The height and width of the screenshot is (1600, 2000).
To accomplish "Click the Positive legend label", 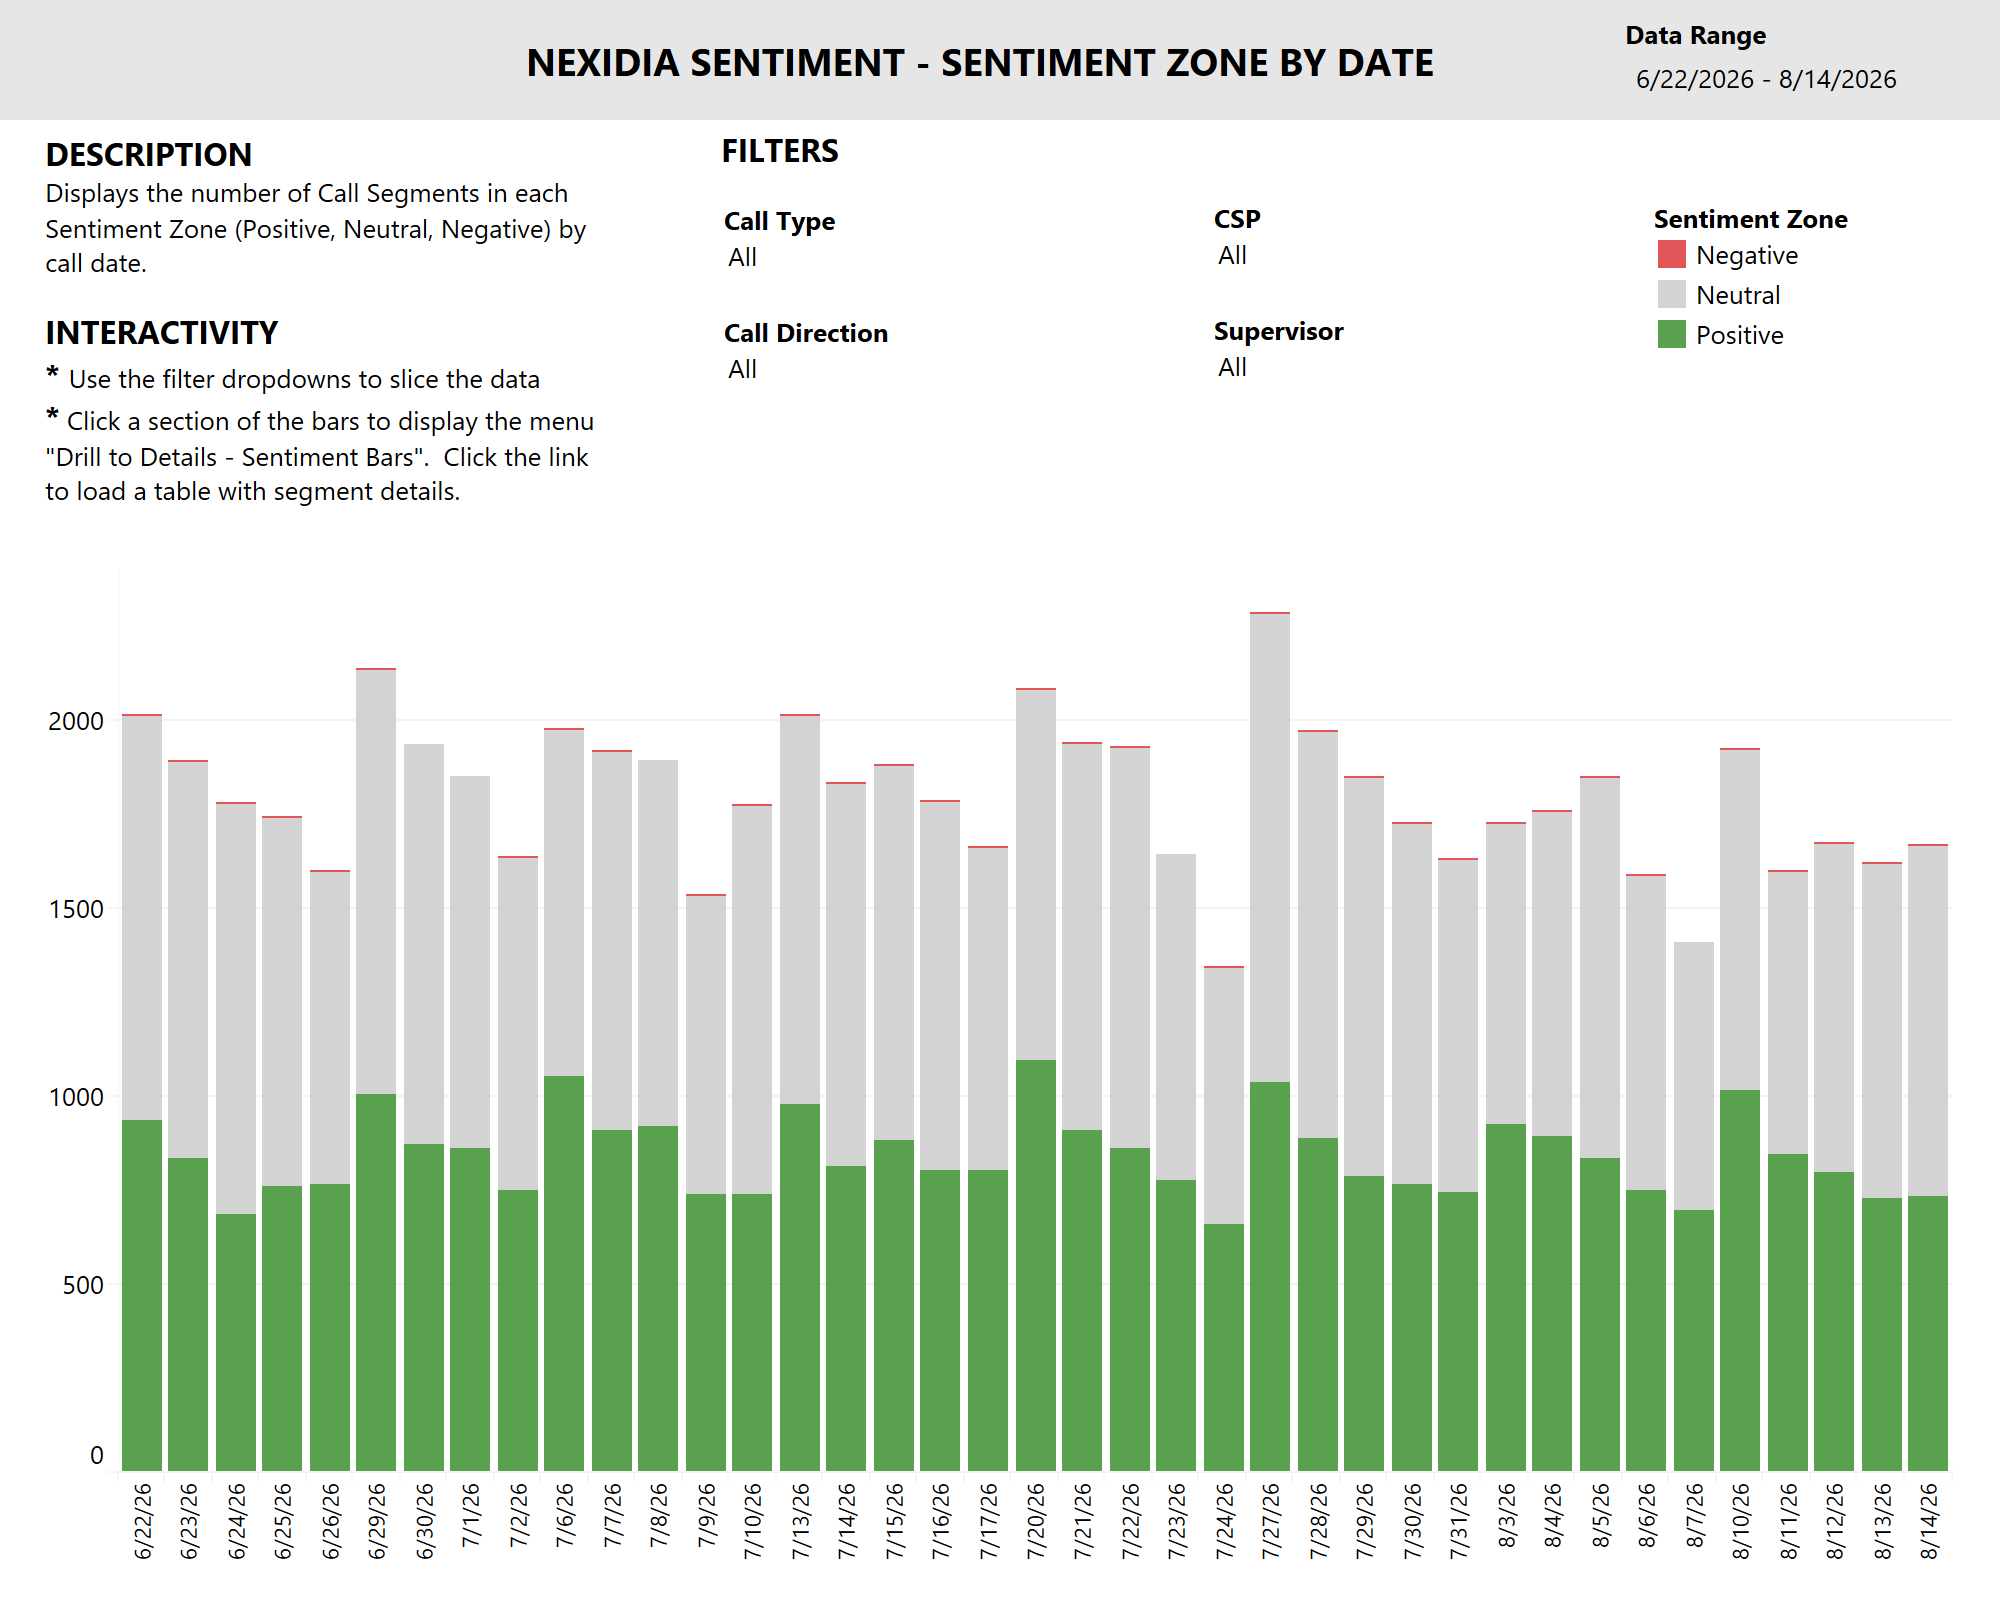I will (1739, 335).
